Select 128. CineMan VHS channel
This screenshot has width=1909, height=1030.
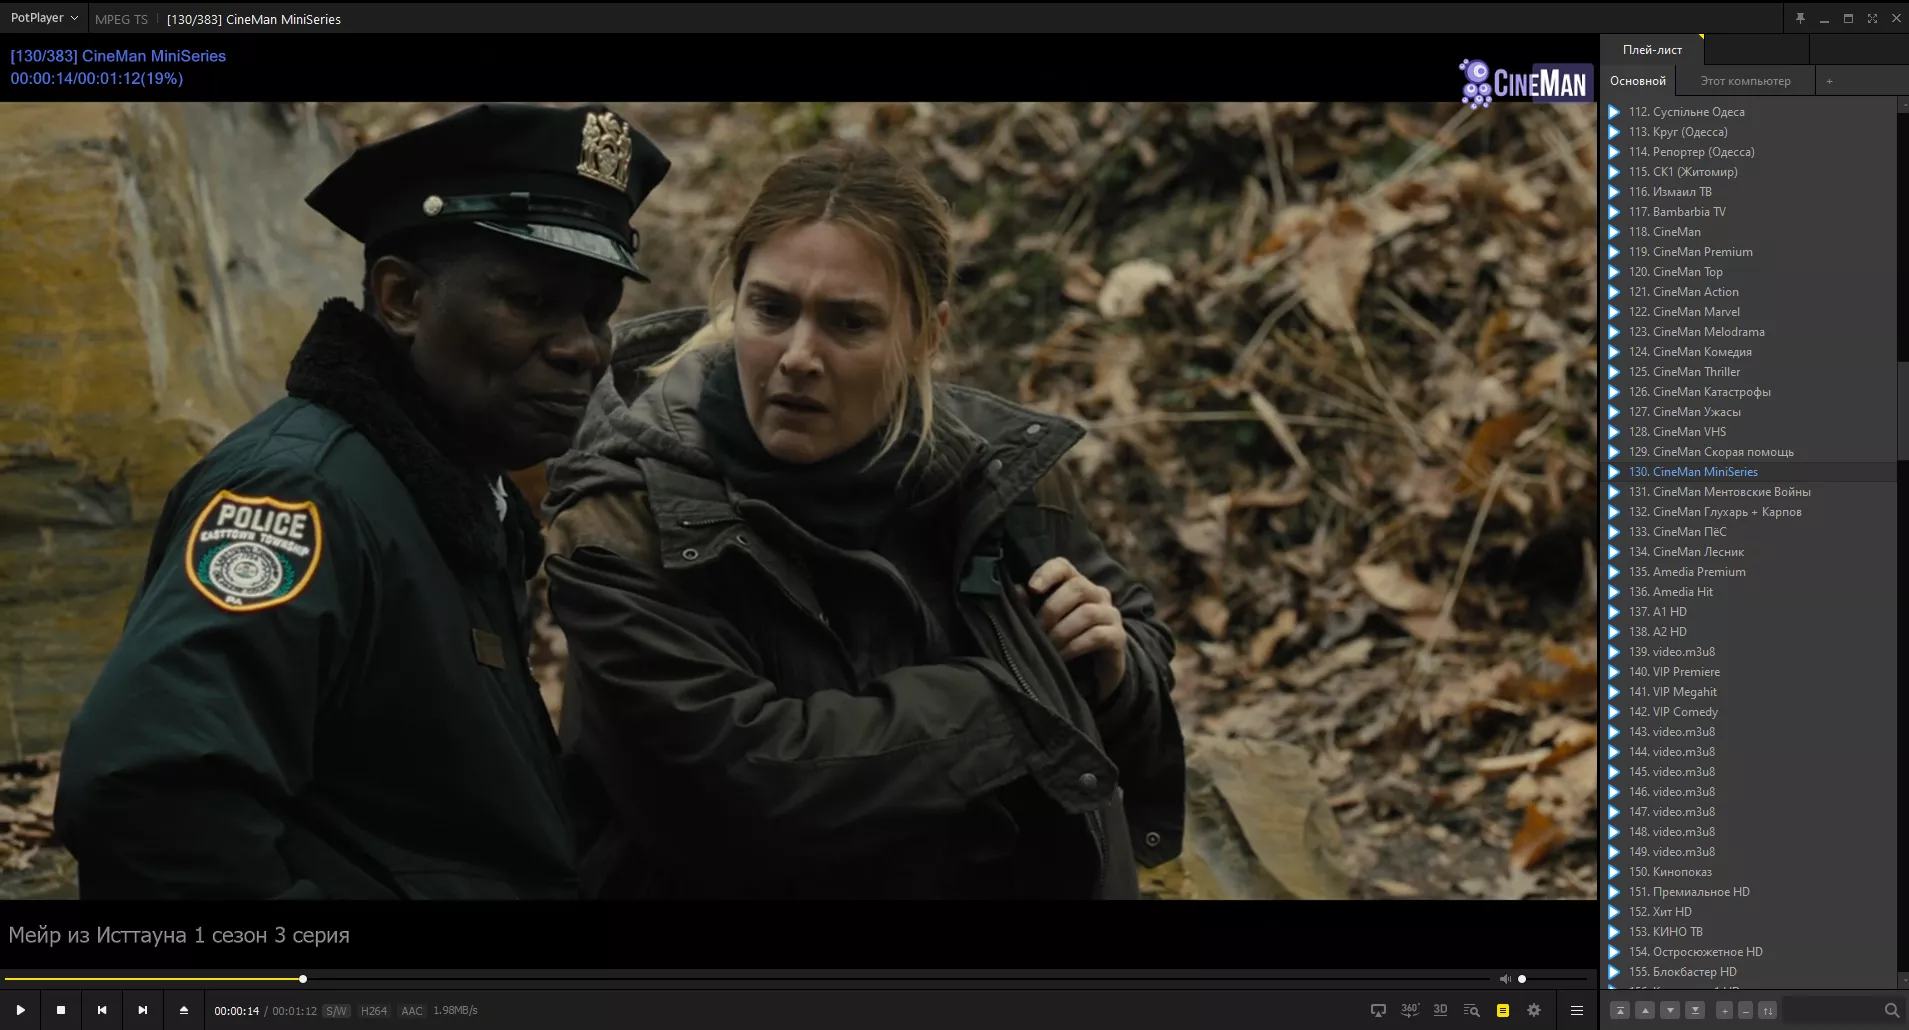[1748, 432]
